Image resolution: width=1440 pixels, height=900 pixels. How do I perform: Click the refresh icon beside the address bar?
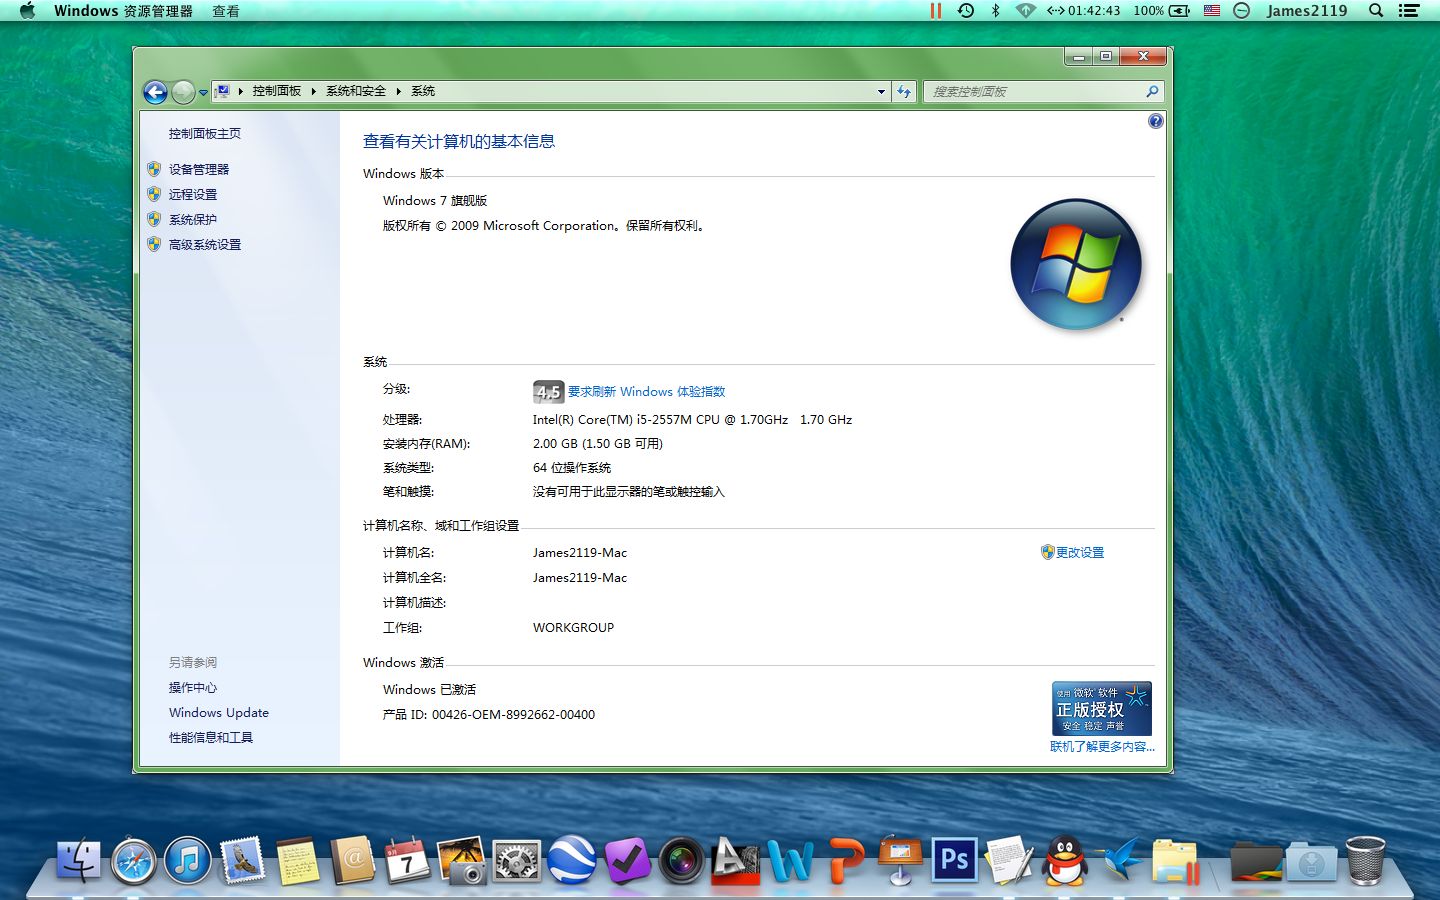click(x=903, y=91)
